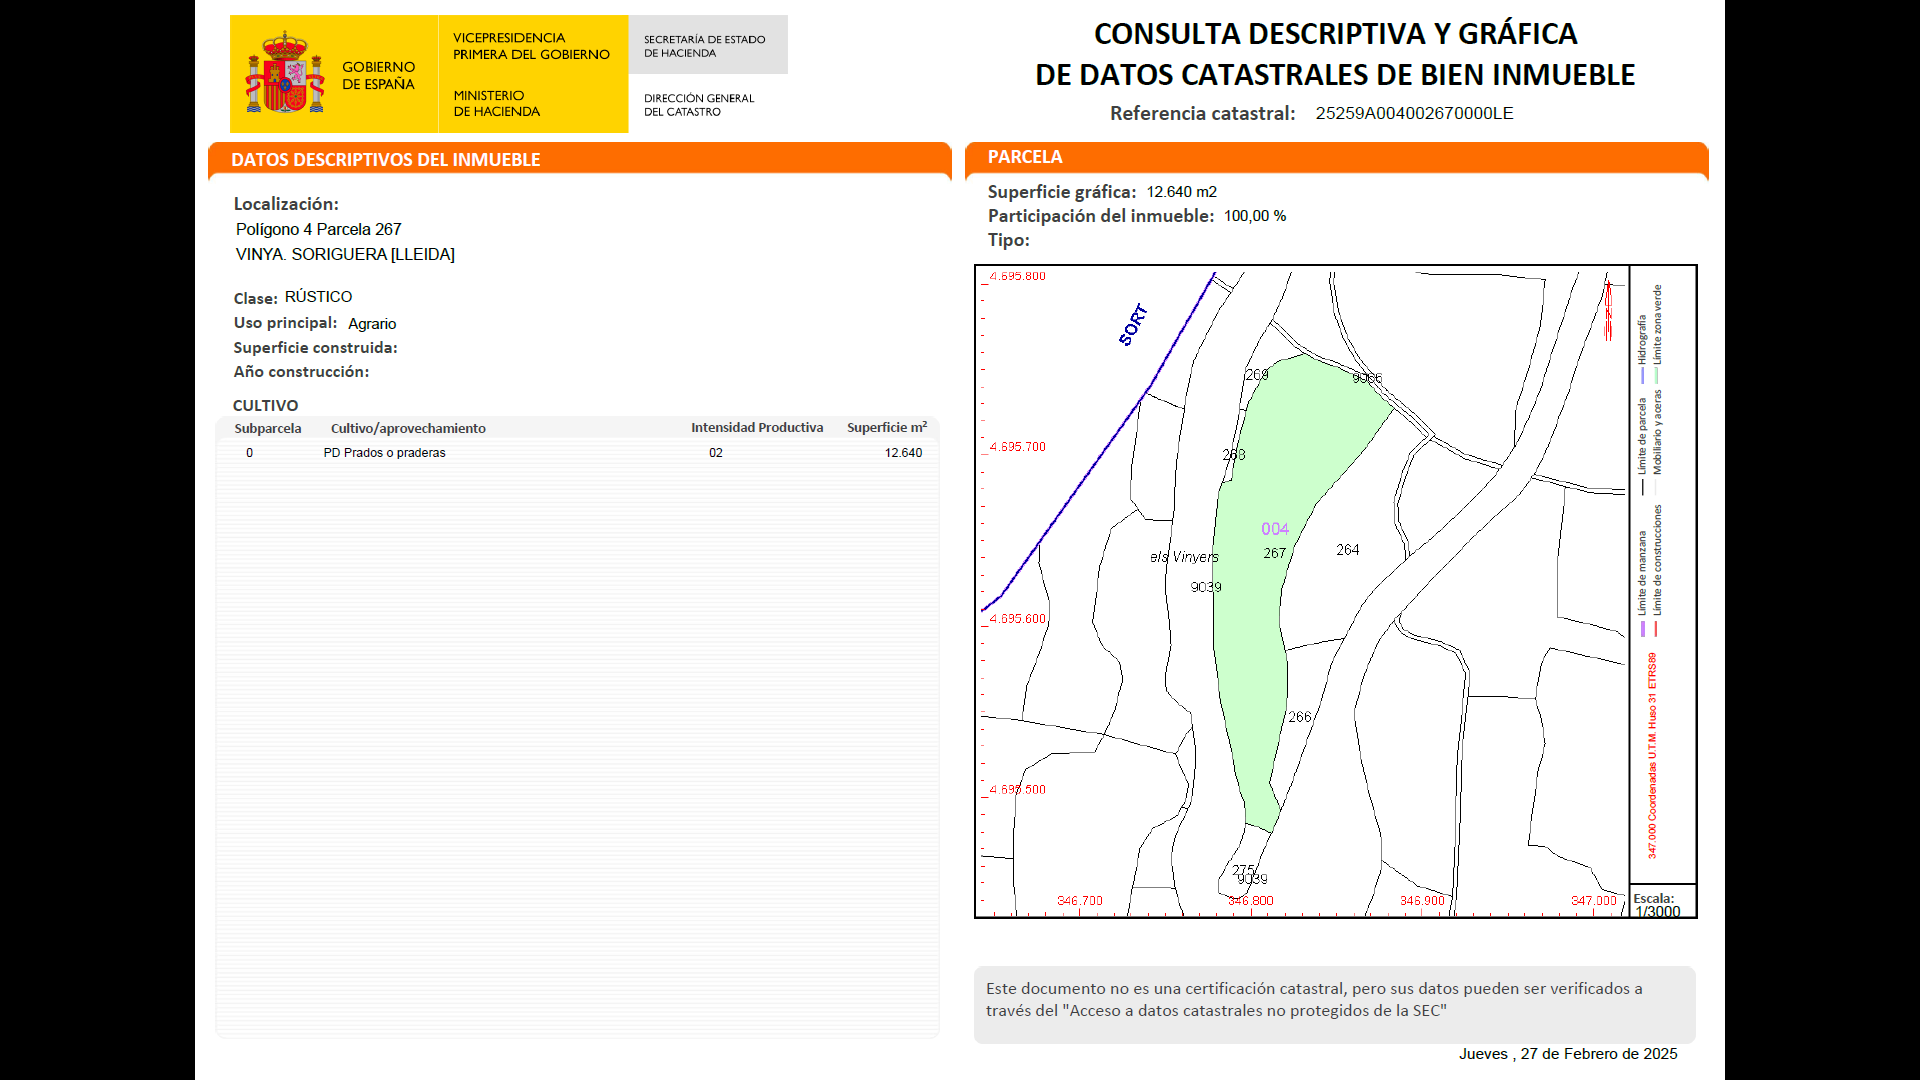Click the blue SORT boundary label

1133,325
